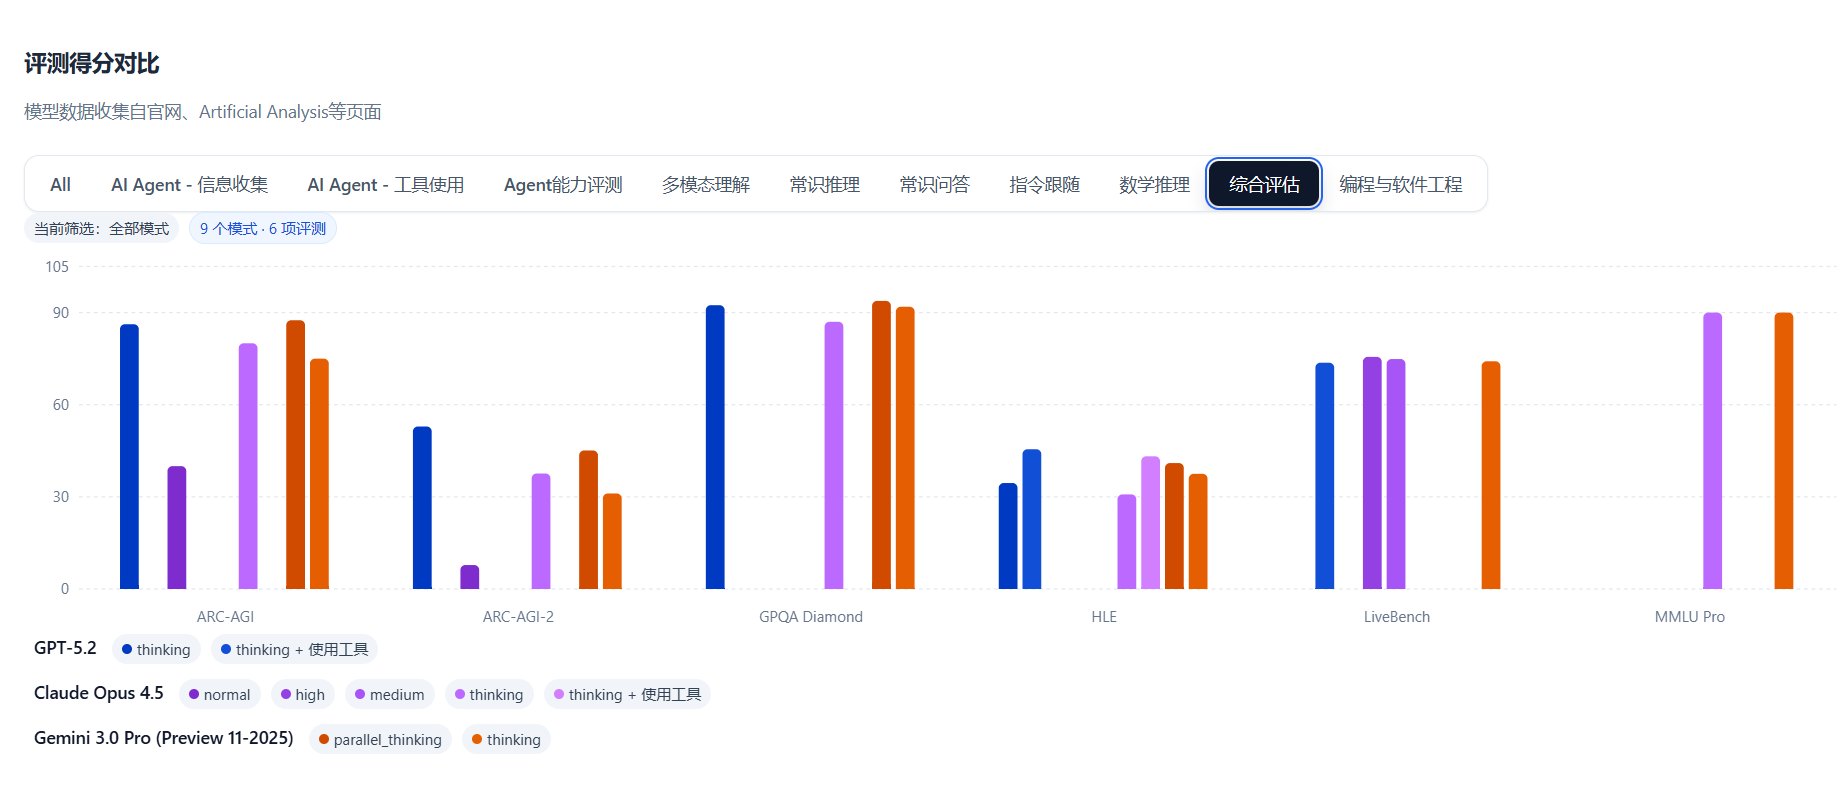Viewport: 1845px width, 793px height.
Task: Select the 数学推理 tab
Action: point(1153,185)
